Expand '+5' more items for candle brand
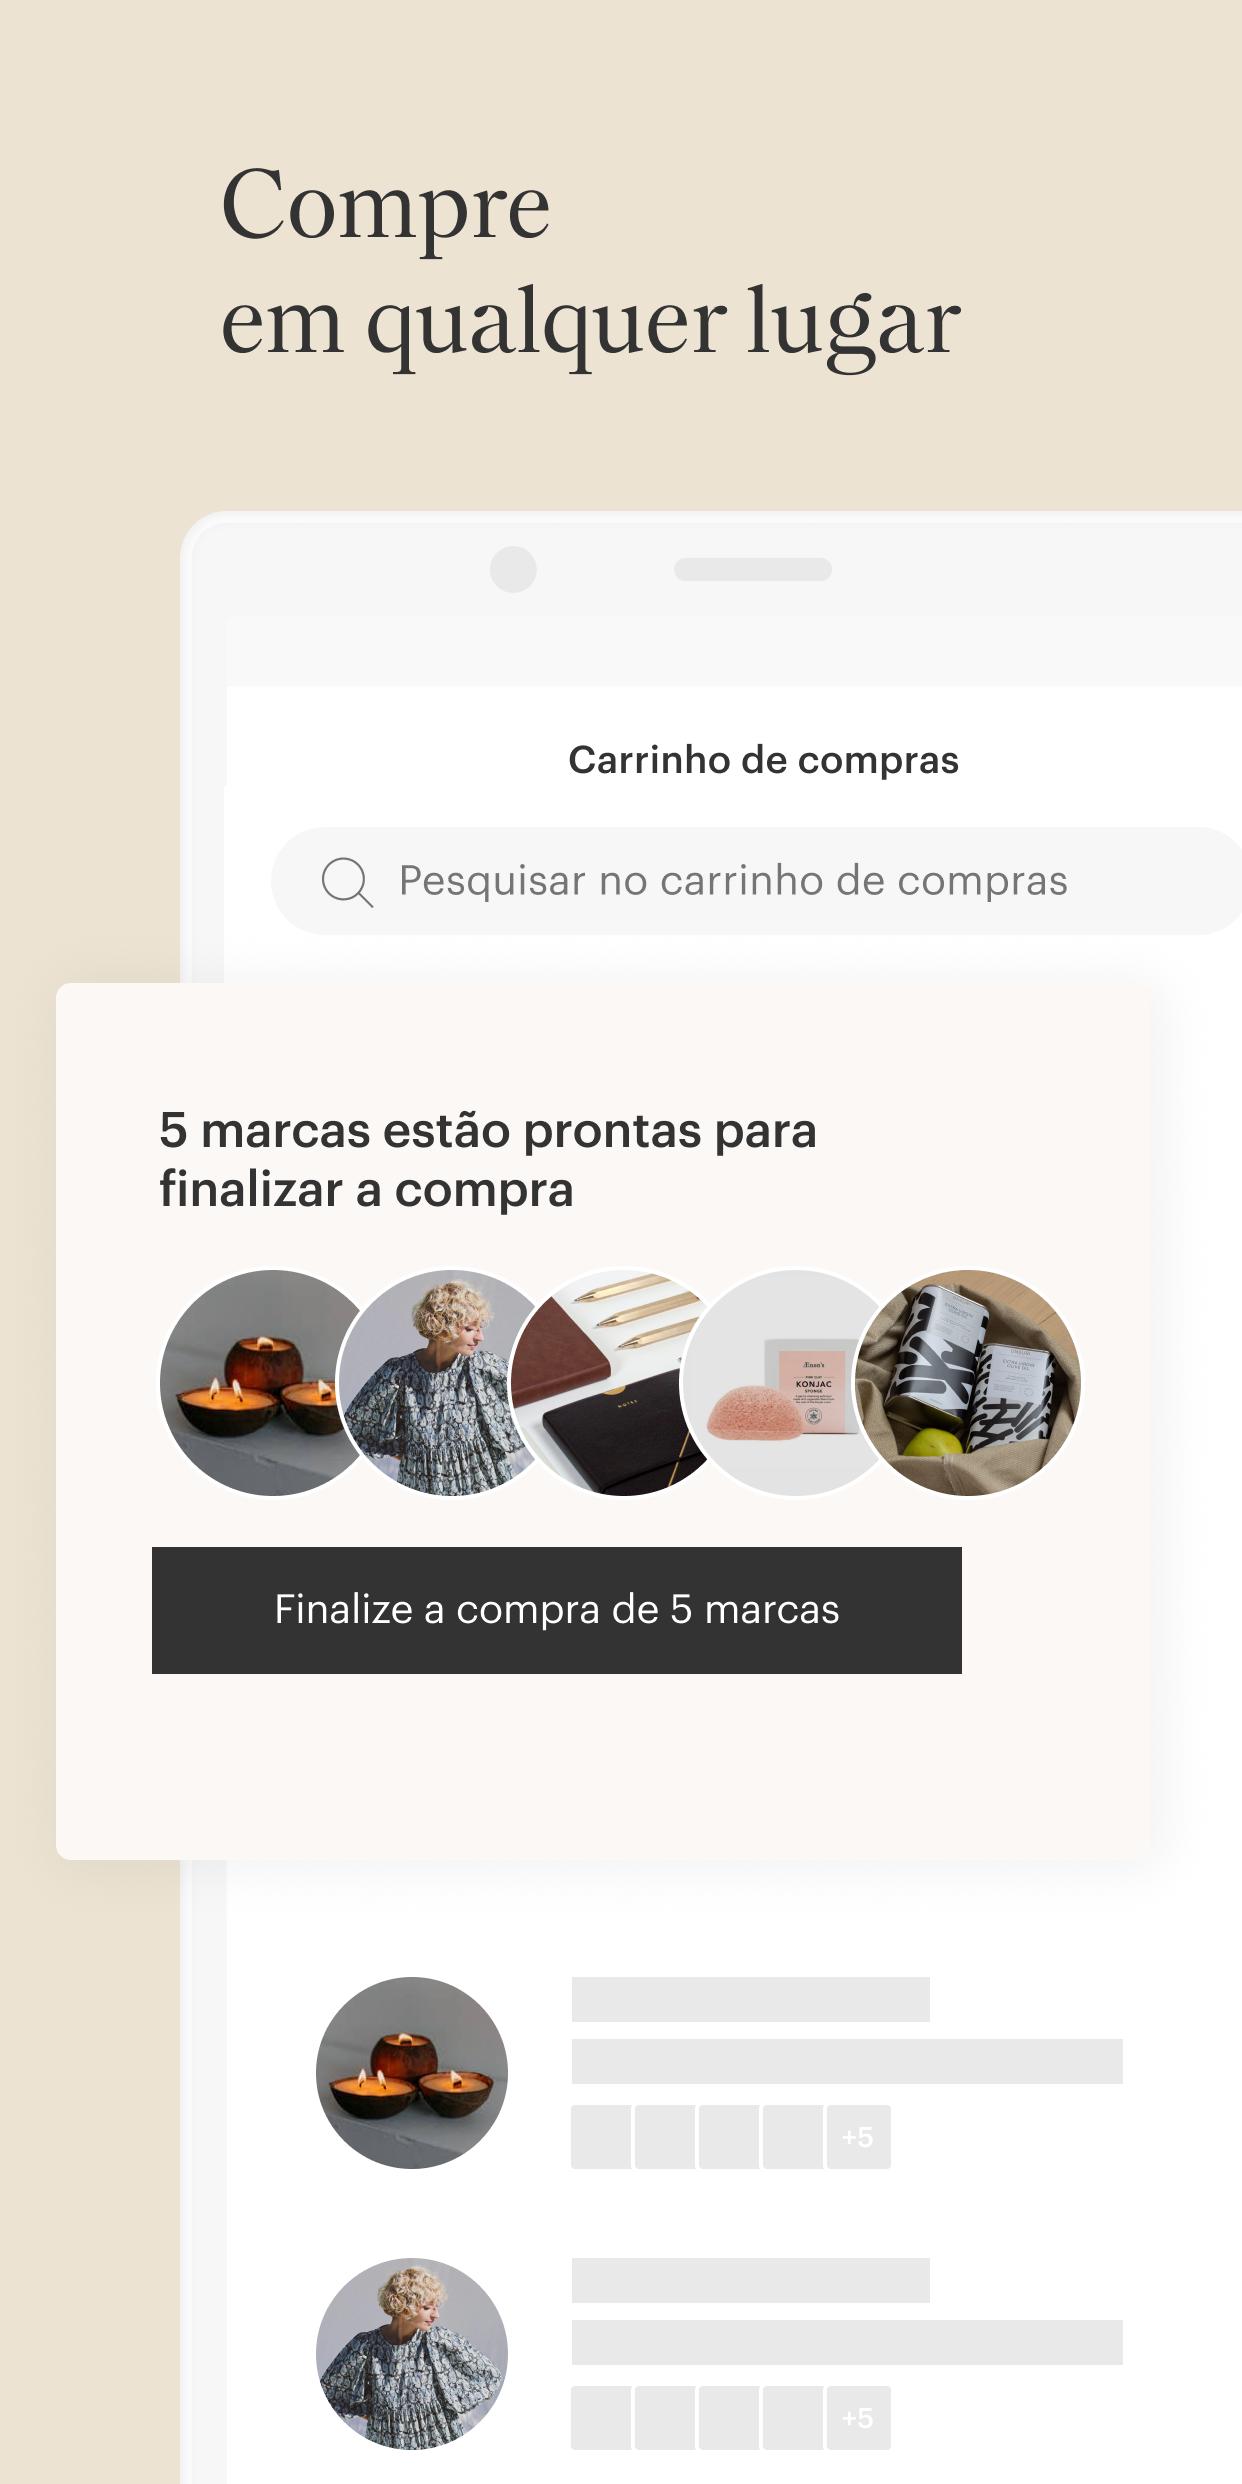This screenshot has width=1242, height=2484. pyautogui.click(x=858, y=2137)
